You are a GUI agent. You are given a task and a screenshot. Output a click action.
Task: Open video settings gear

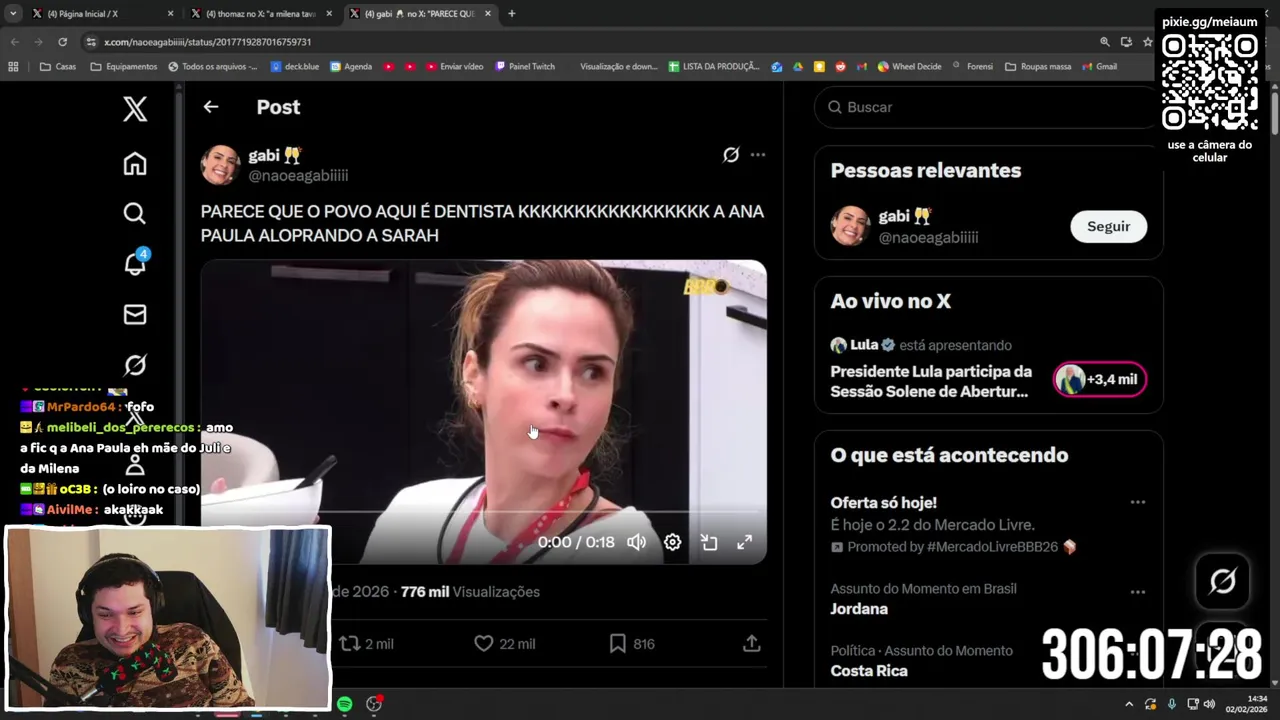673,542
